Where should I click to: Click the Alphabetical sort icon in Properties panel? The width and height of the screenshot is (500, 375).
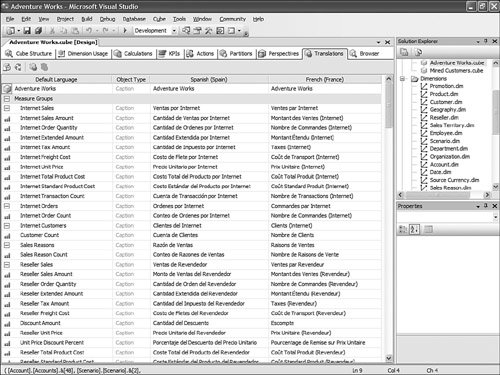click(x=414, y=229)
